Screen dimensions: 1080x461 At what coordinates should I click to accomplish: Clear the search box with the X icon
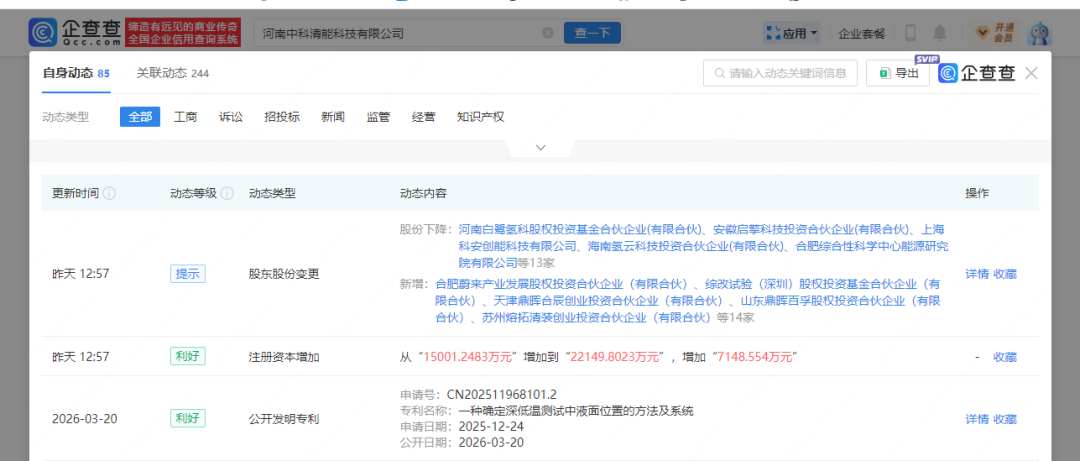[548, 33]
